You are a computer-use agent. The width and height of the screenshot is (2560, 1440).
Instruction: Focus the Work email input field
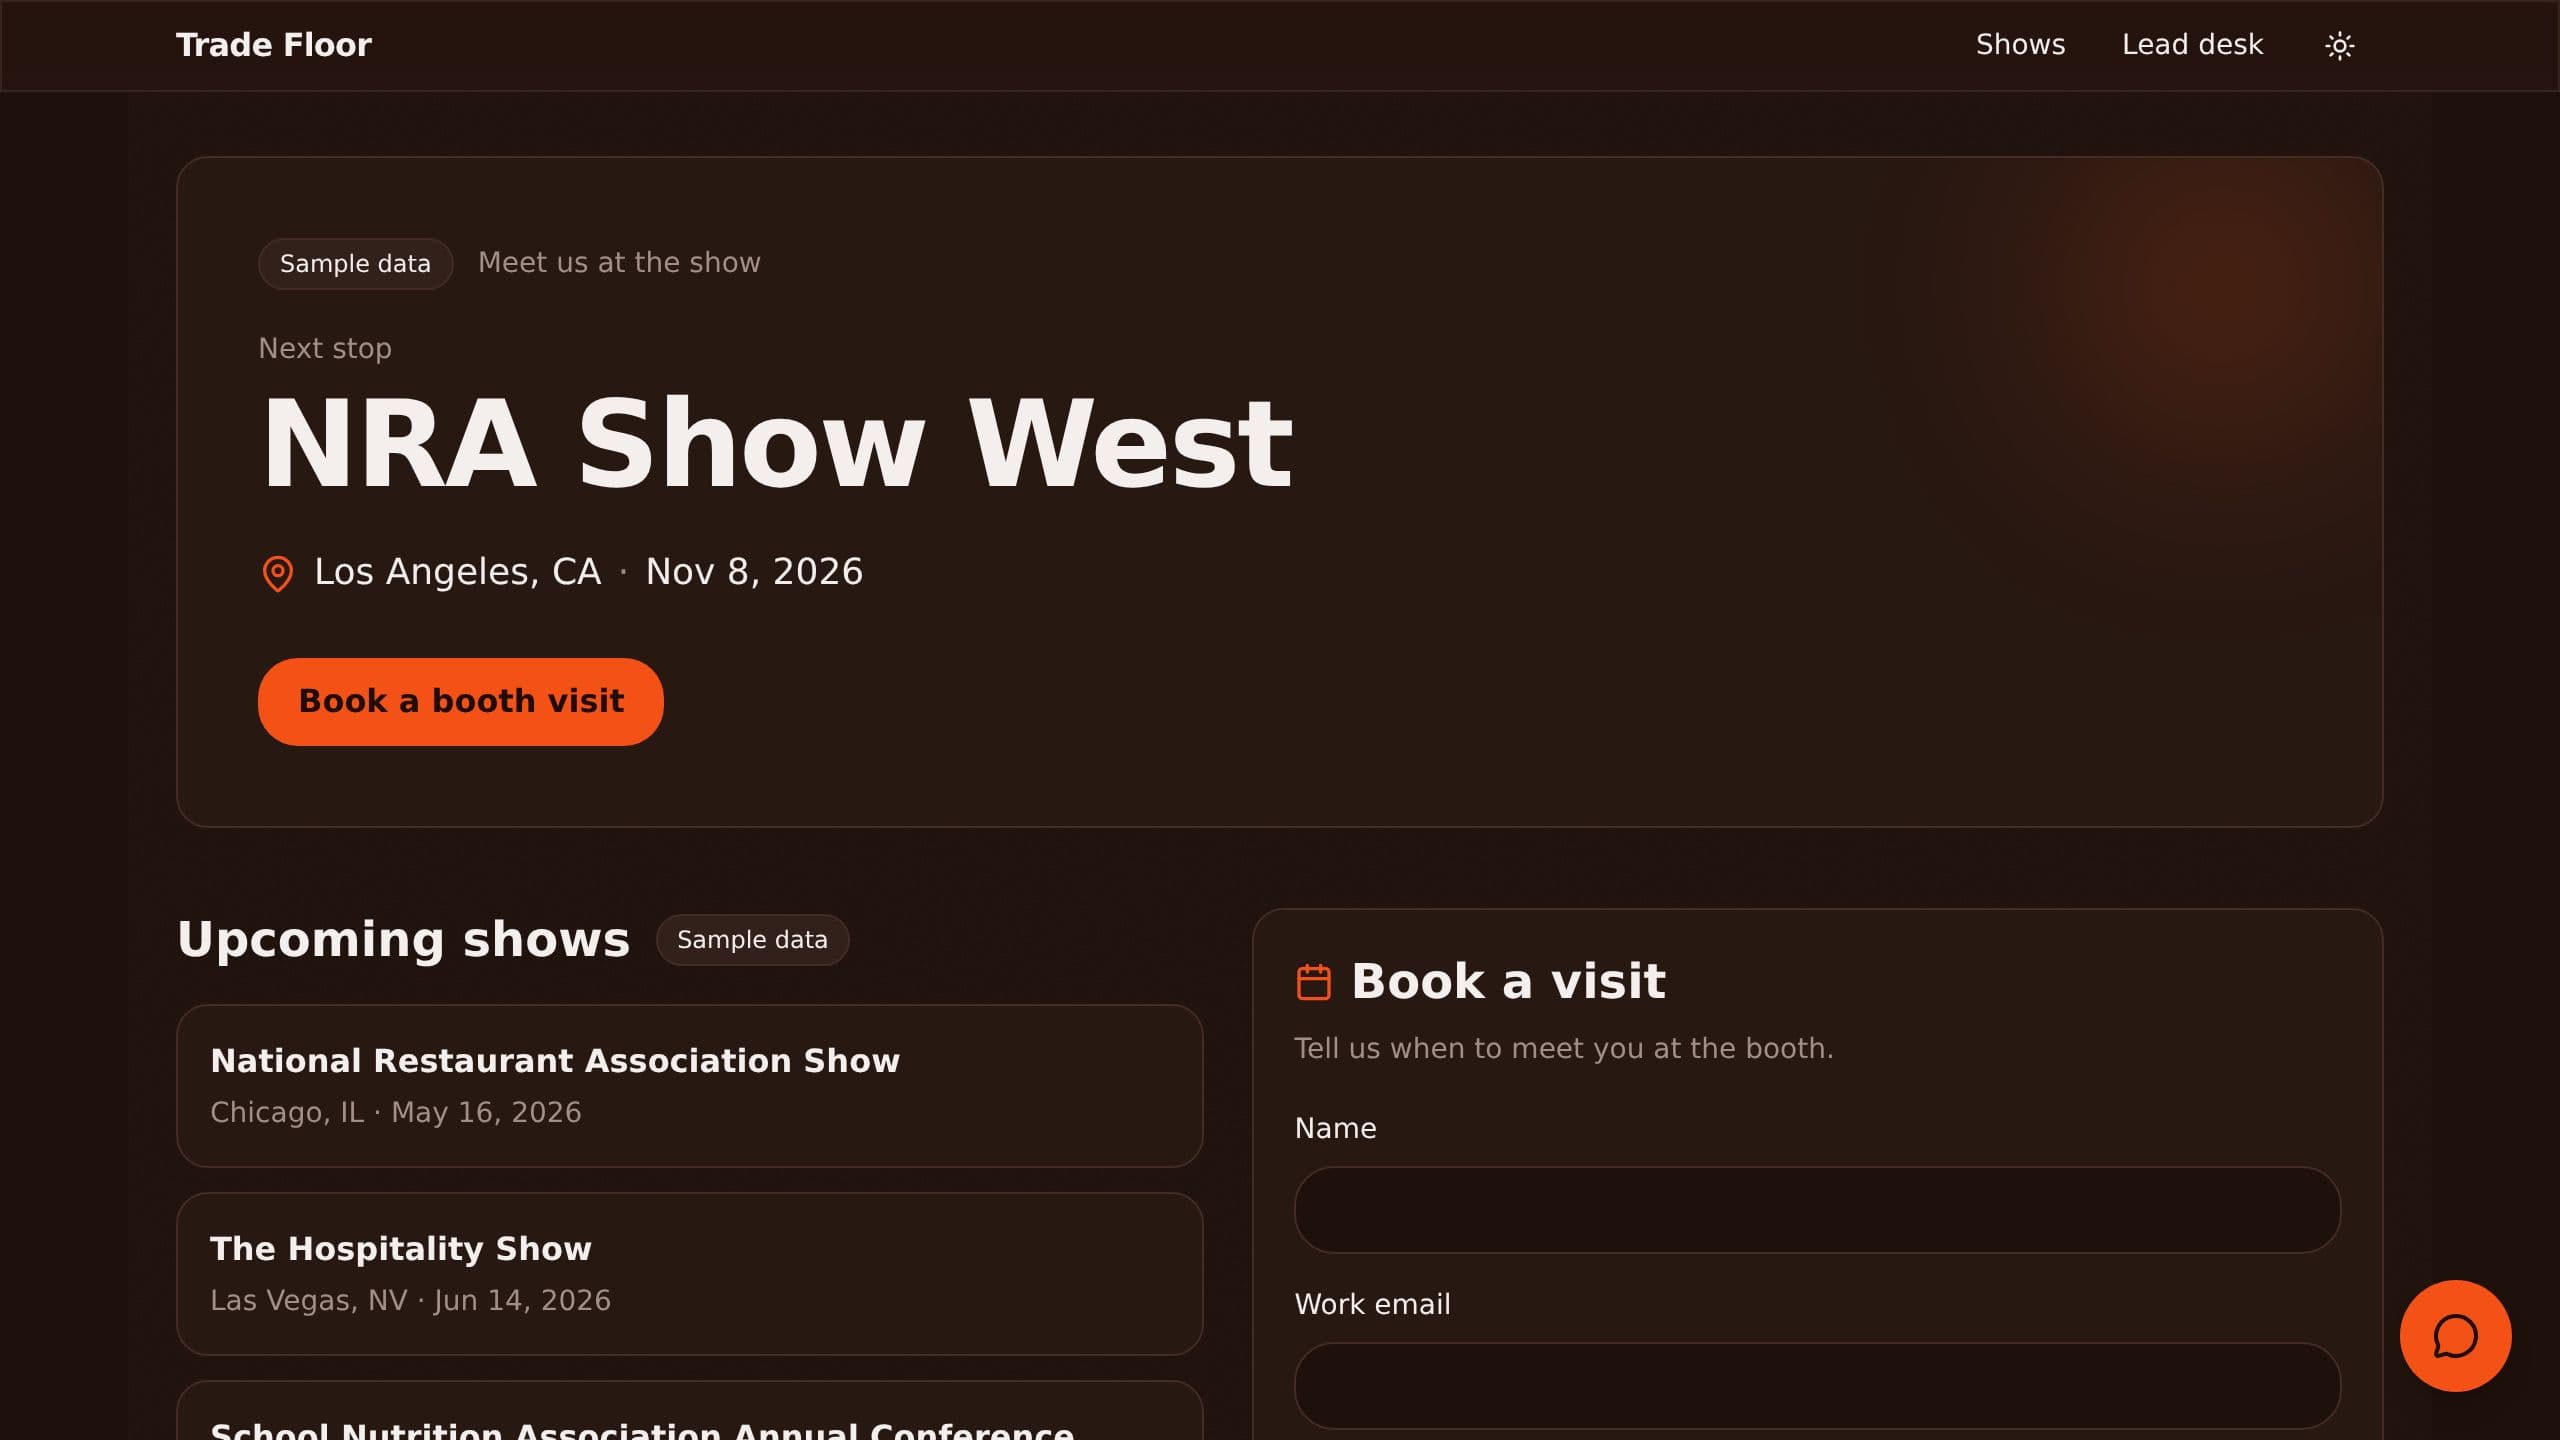1817,1386
